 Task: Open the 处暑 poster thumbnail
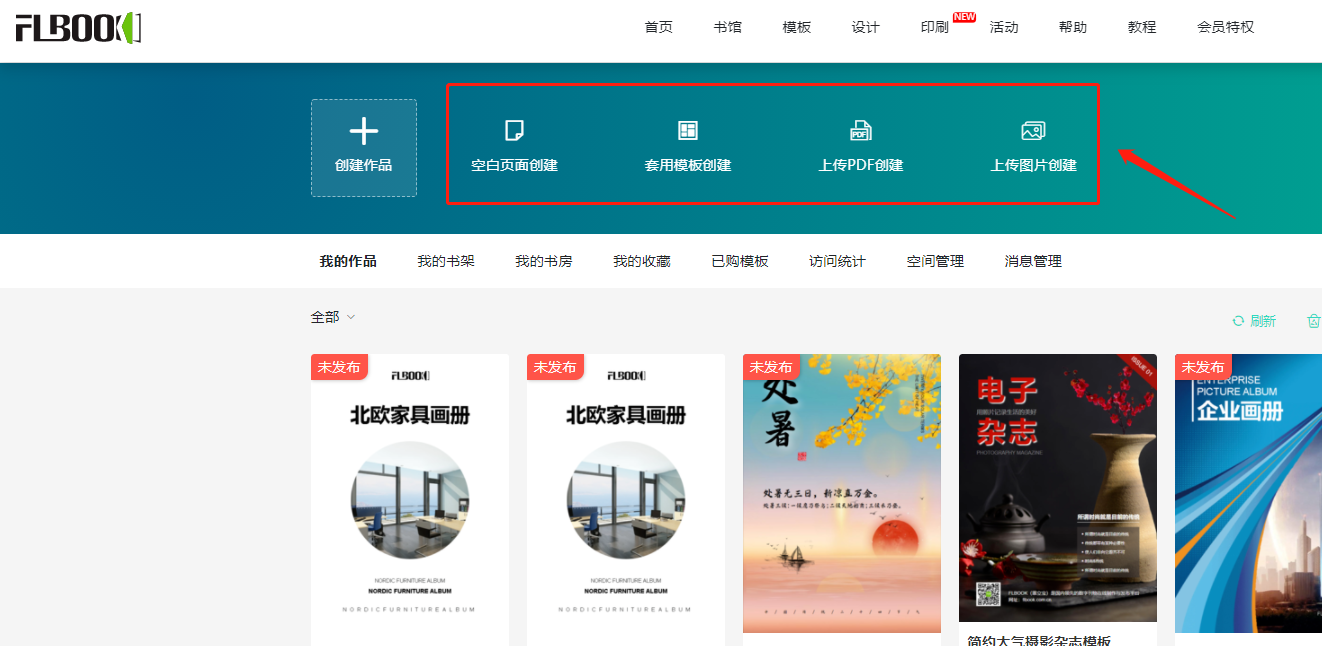[842, 493]
